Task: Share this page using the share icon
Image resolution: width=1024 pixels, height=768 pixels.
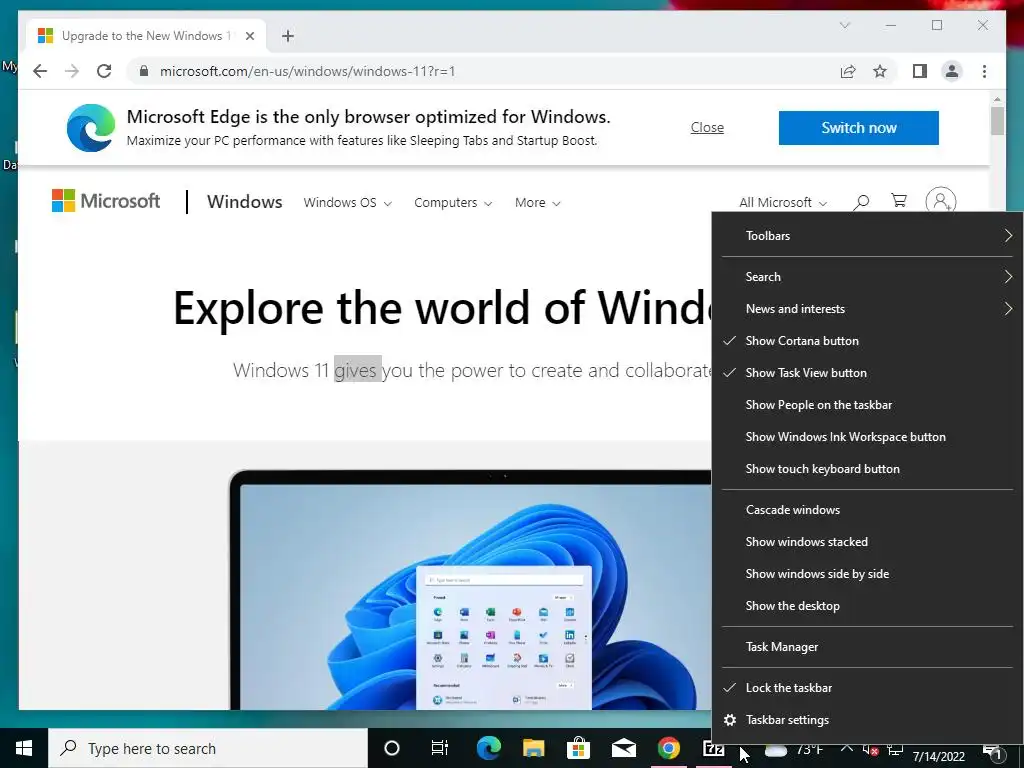Action: (848, 71)
